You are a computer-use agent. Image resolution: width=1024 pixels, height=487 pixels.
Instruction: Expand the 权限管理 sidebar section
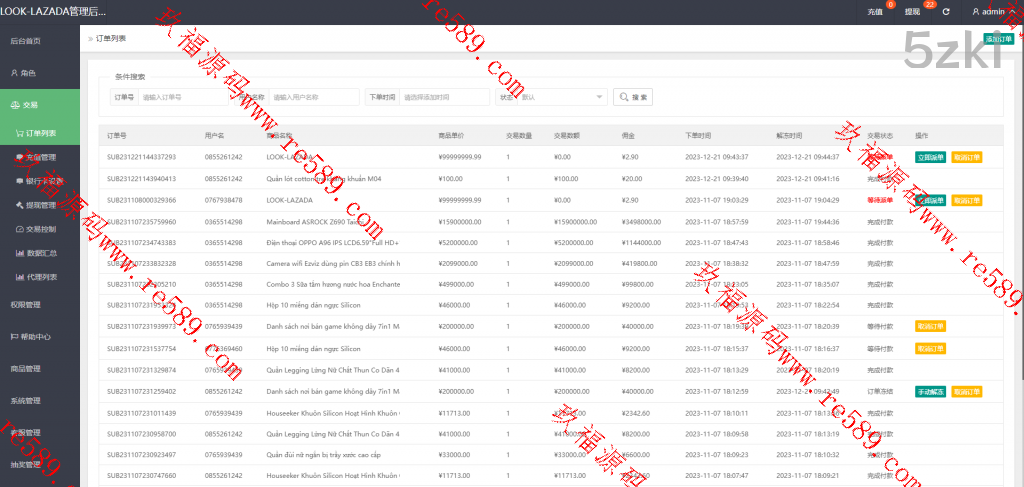click(x=26, y=304)
